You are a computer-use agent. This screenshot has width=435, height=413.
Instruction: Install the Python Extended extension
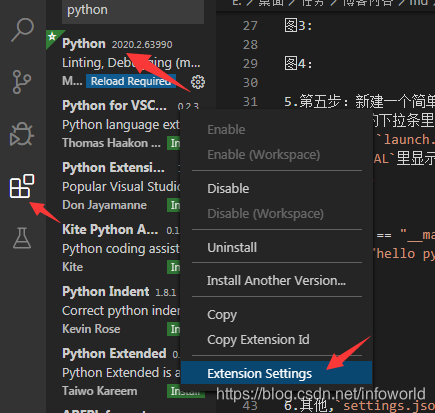pos(185,391)
